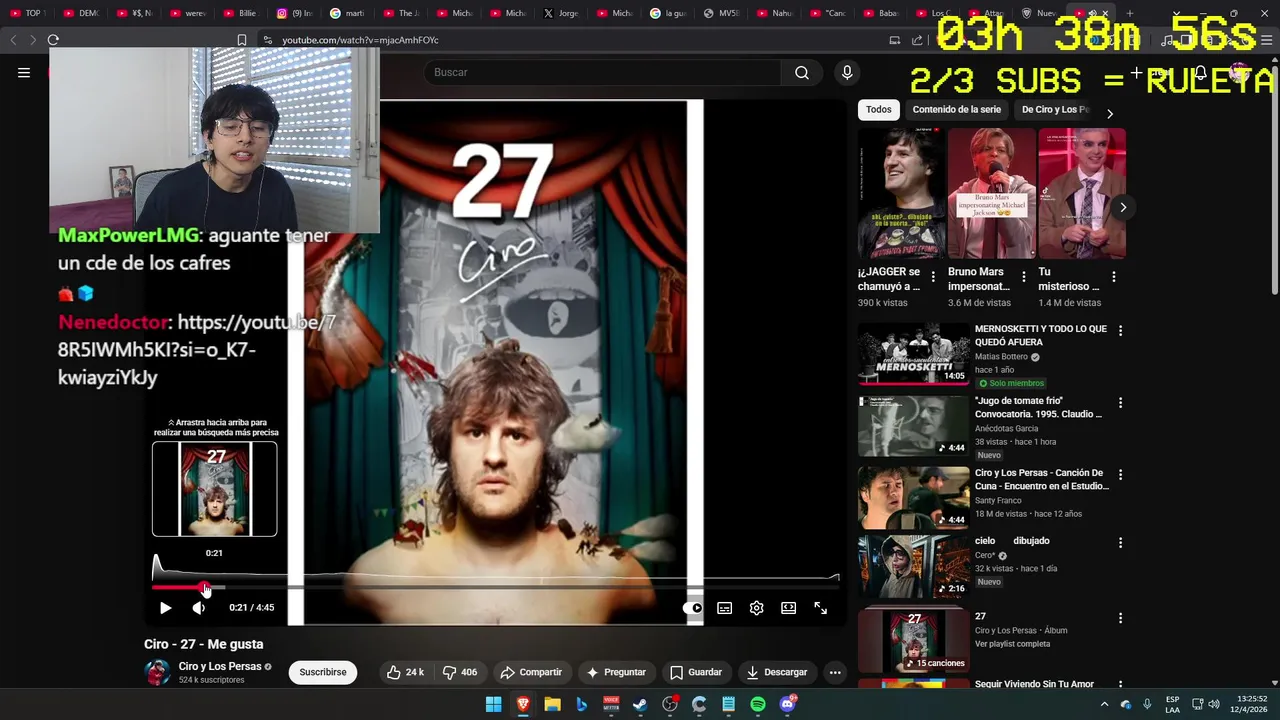
Task: Open options menu for MERNOSKETTI video
Action: click(1120, 330)
